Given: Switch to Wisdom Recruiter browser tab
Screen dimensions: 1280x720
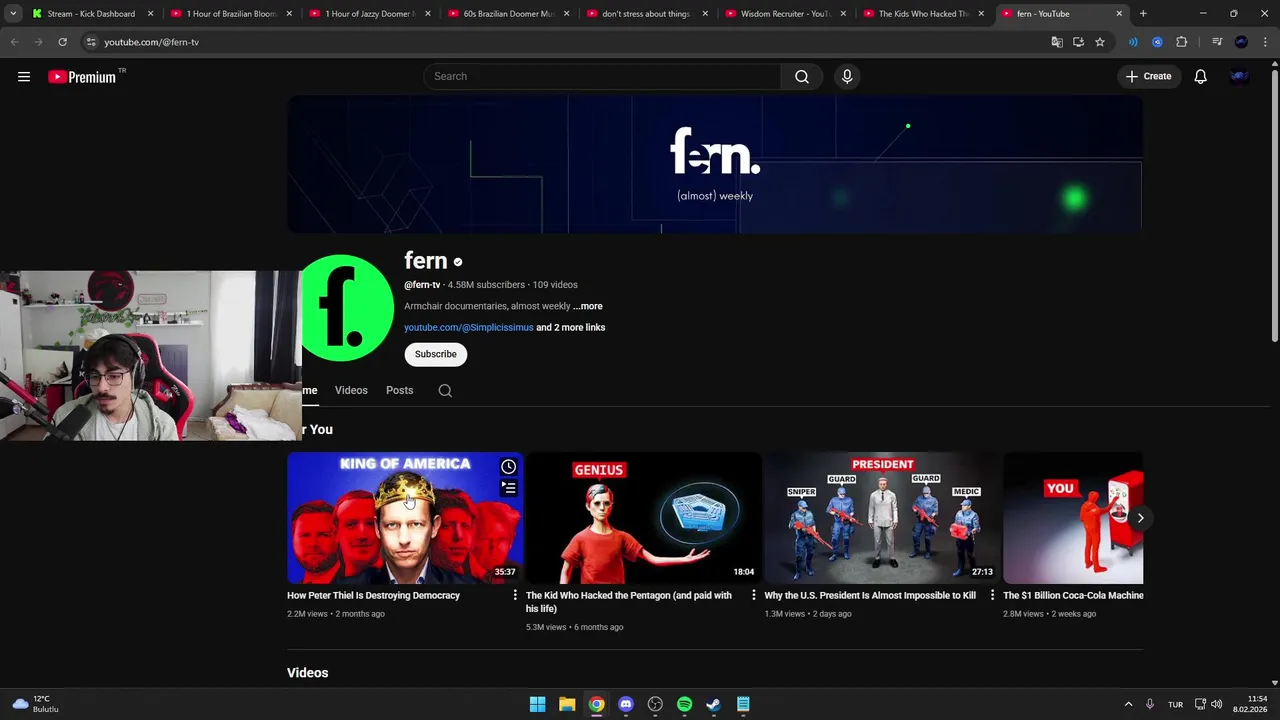Looking at the screenshot, I should pyautogui.click(x=785, y=14).
